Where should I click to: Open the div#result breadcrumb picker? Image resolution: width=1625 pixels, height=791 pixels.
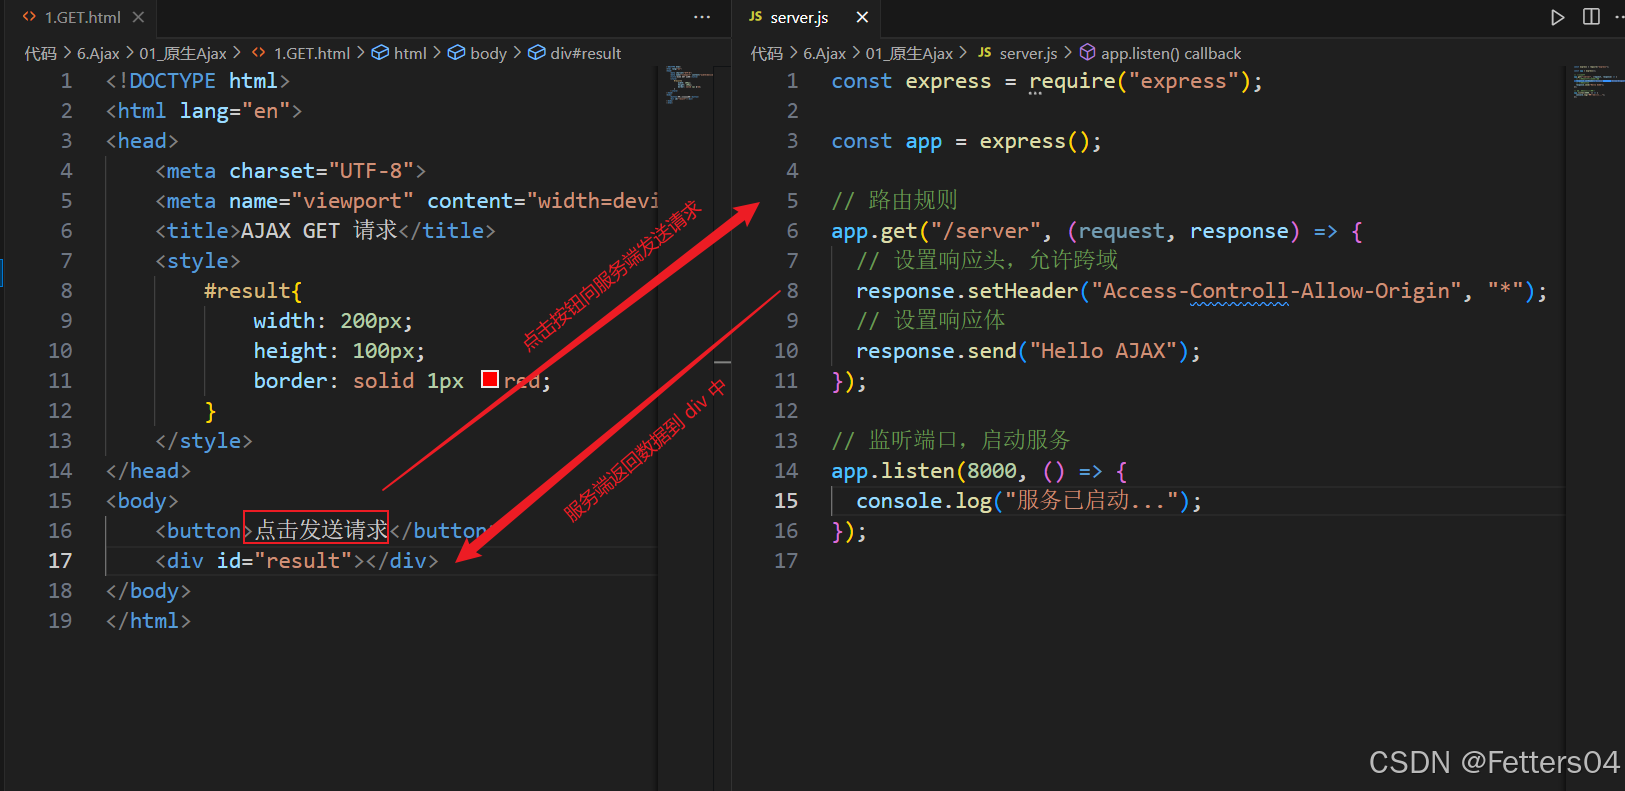point(586,53)
